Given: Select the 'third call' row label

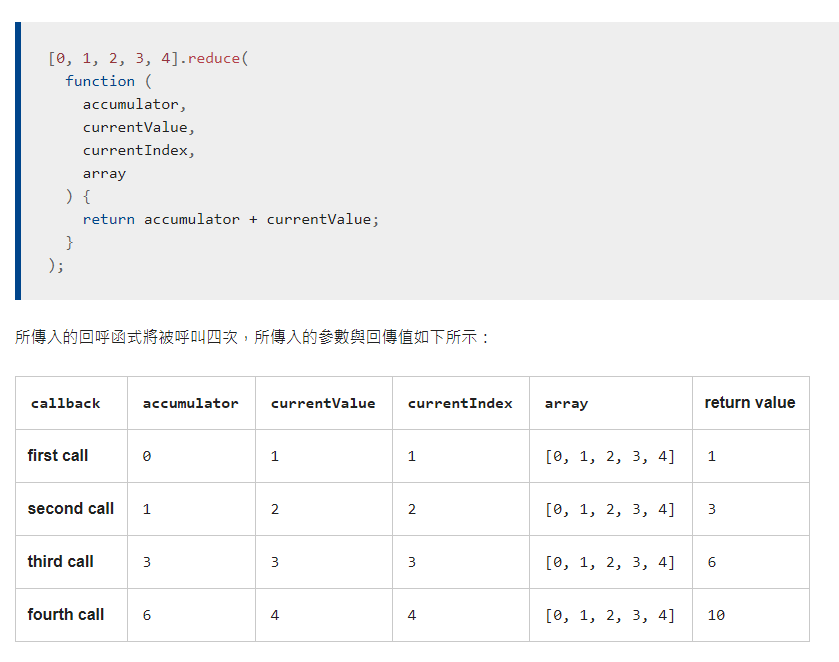Looking at the screenshot, I should point(61,562).
